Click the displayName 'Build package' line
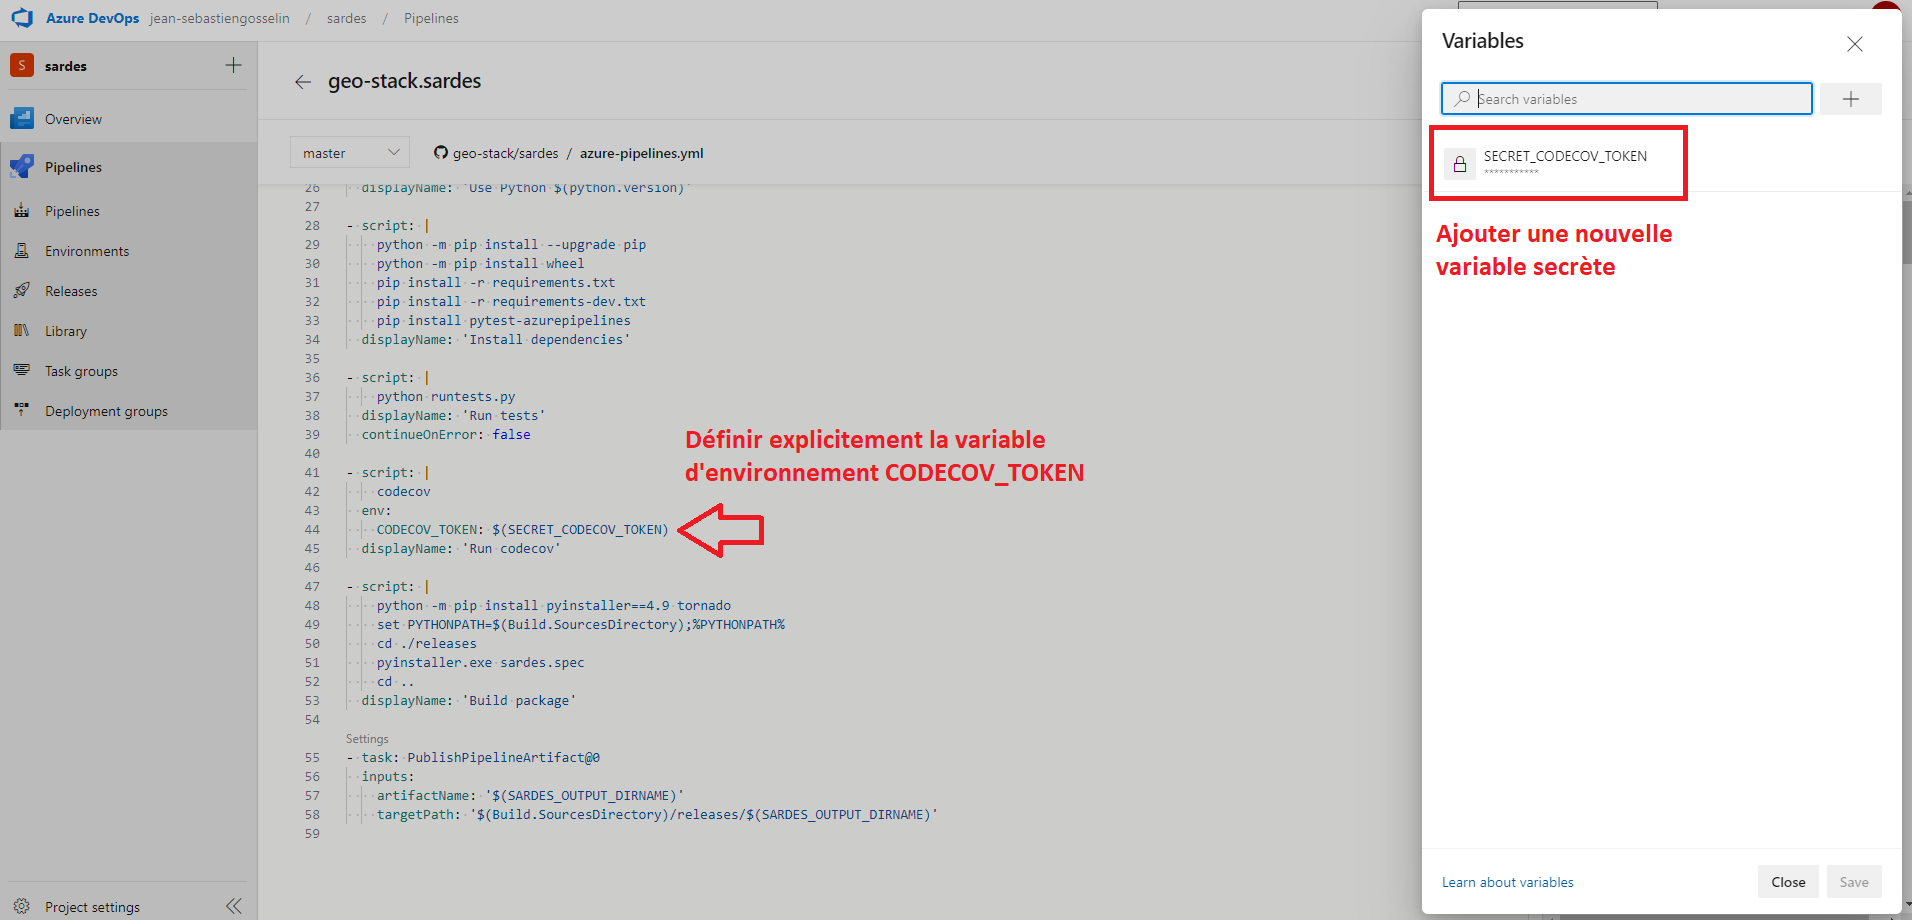This screenshot has width=1912, height=920. (x=469, y=701)
